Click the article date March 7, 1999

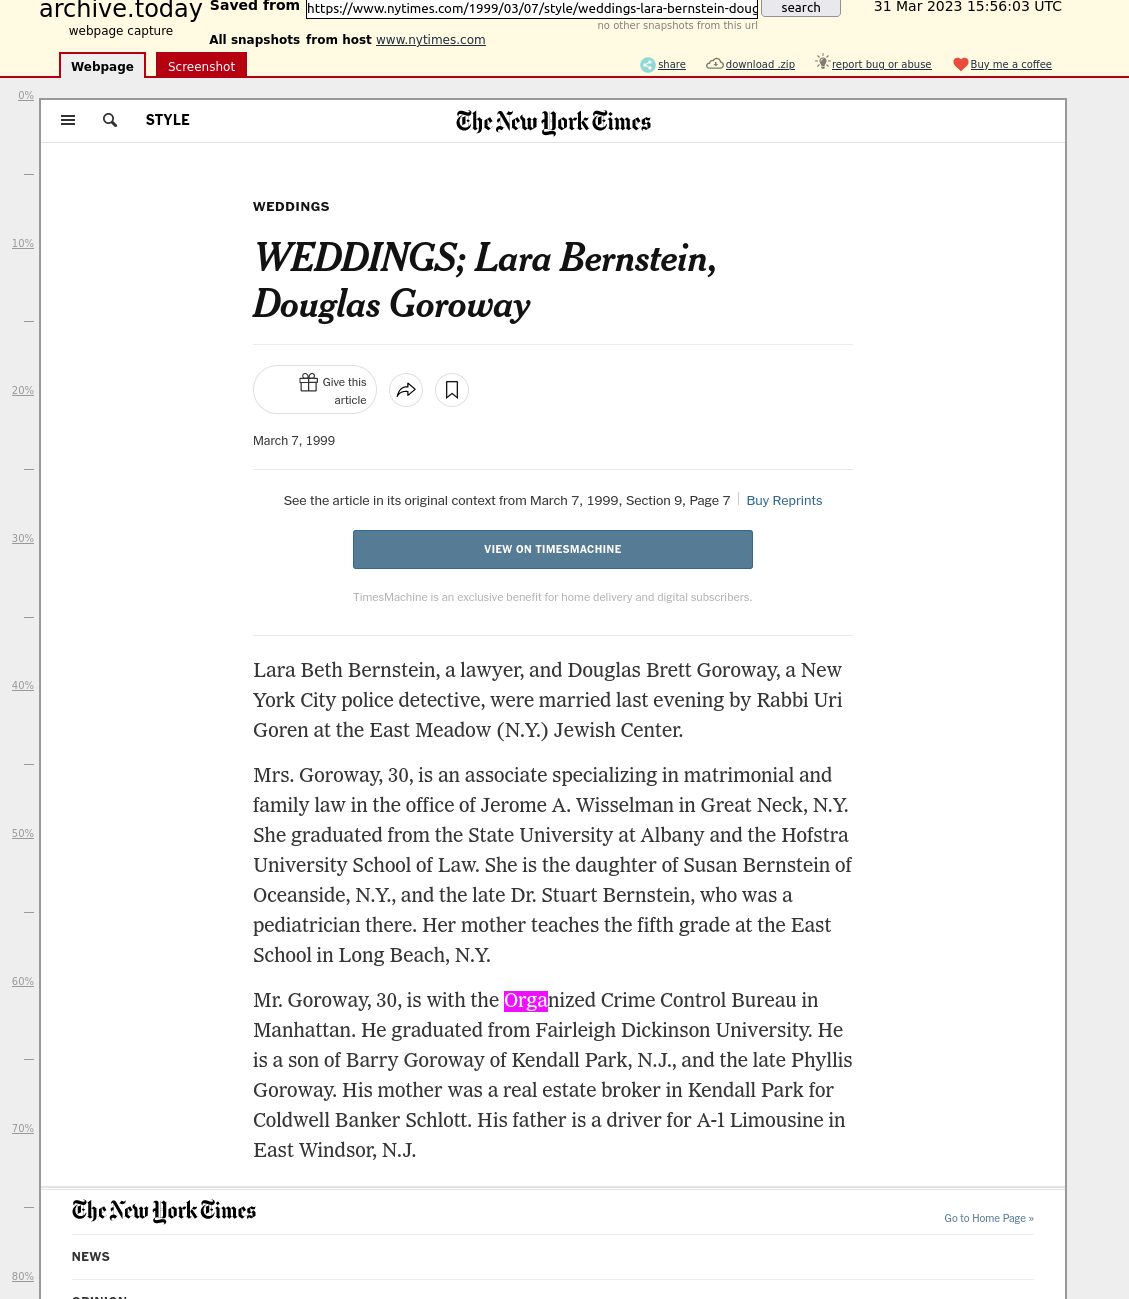(294, 441)
